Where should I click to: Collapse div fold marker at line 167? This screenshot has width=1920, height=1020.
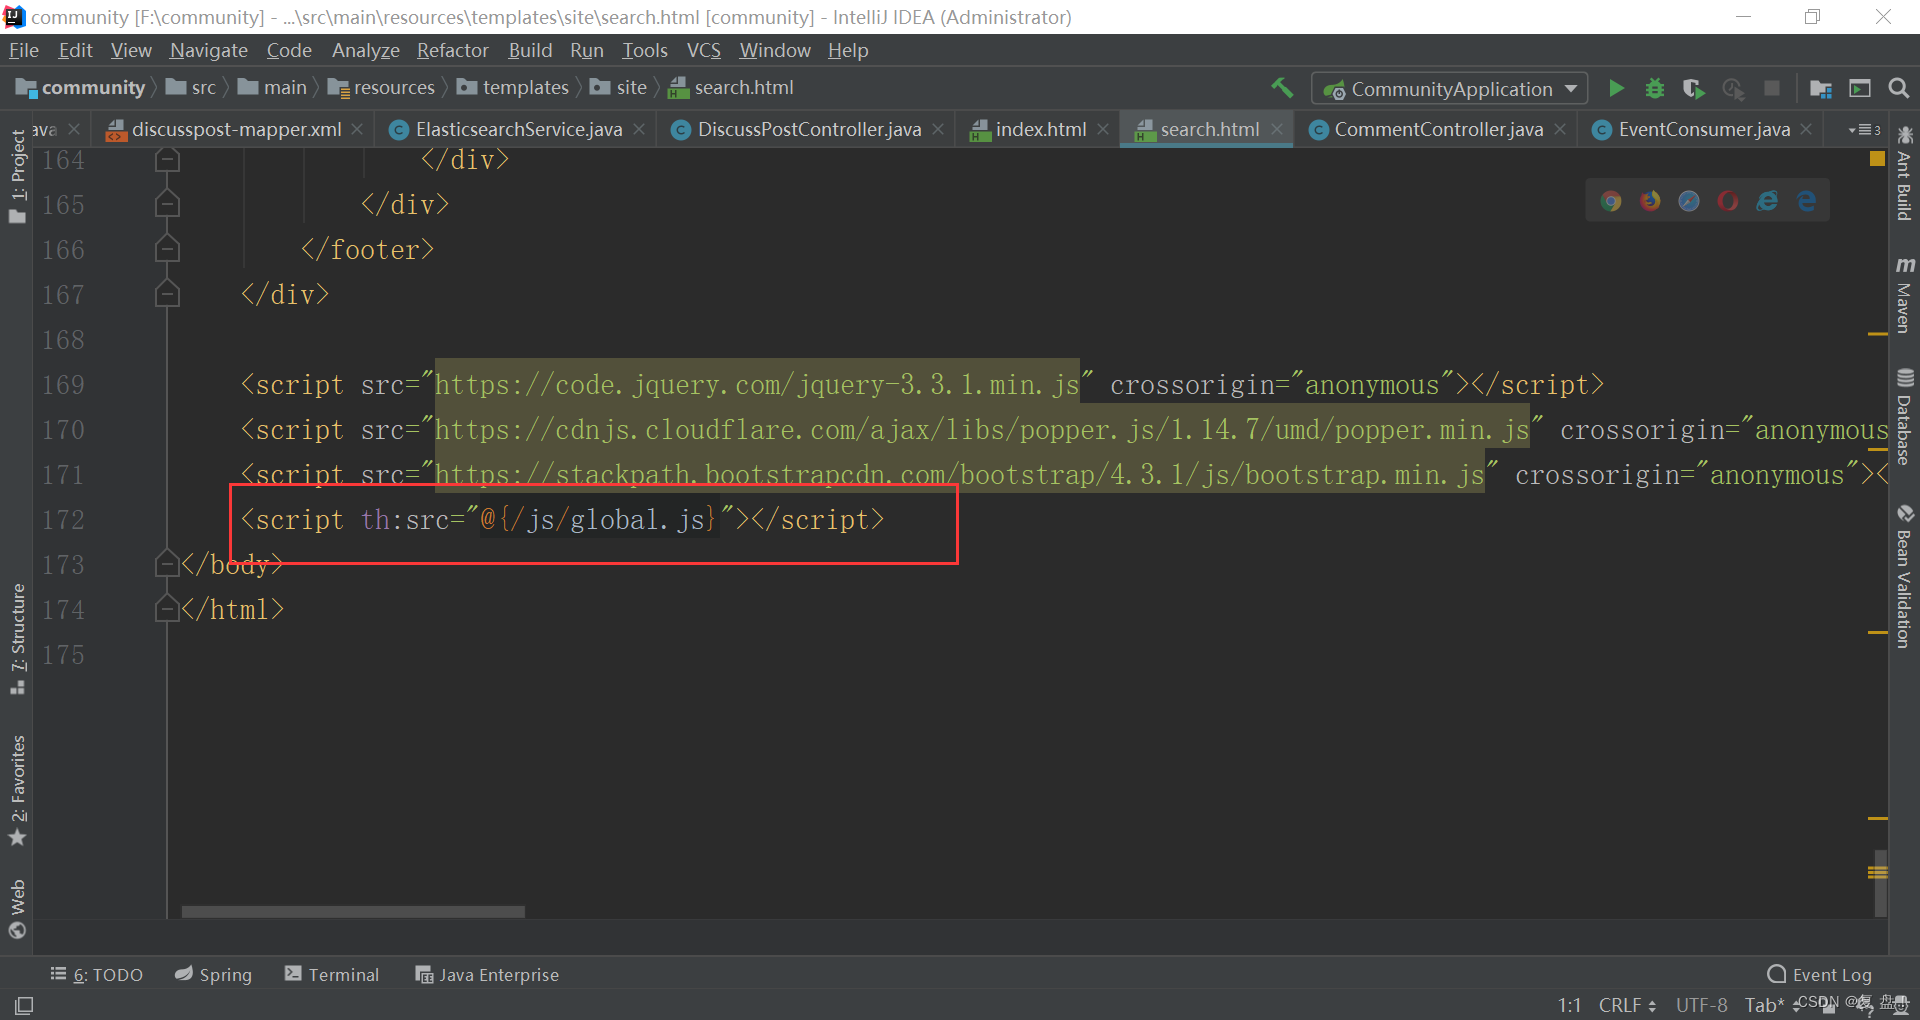coord(167,295)
